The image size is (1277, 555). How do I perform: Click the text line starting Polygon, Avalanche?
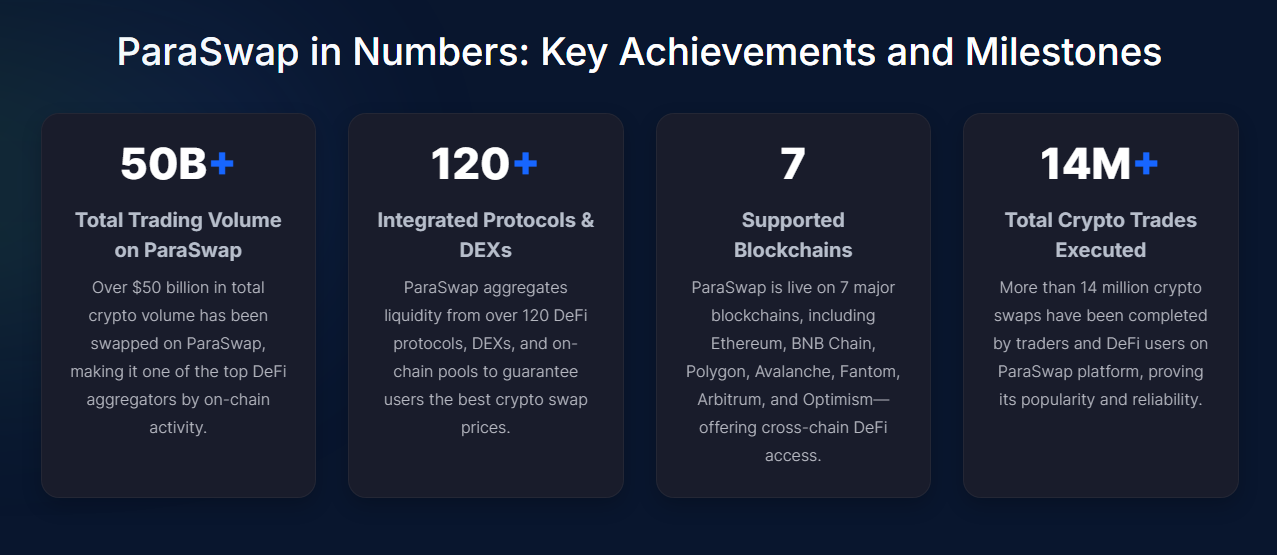click(x=793, y=371)
